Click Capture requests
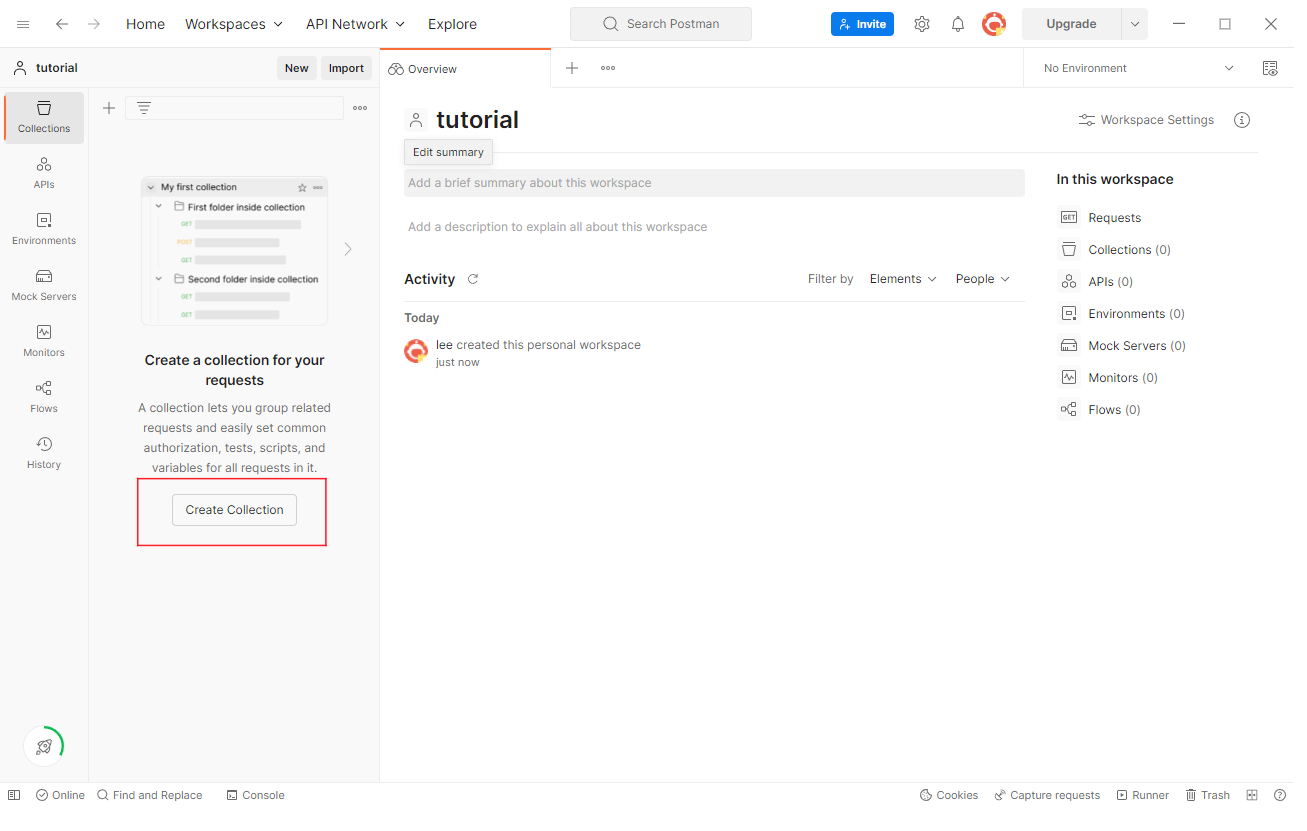1307x831 pixels. click(x=1047, y=795)
